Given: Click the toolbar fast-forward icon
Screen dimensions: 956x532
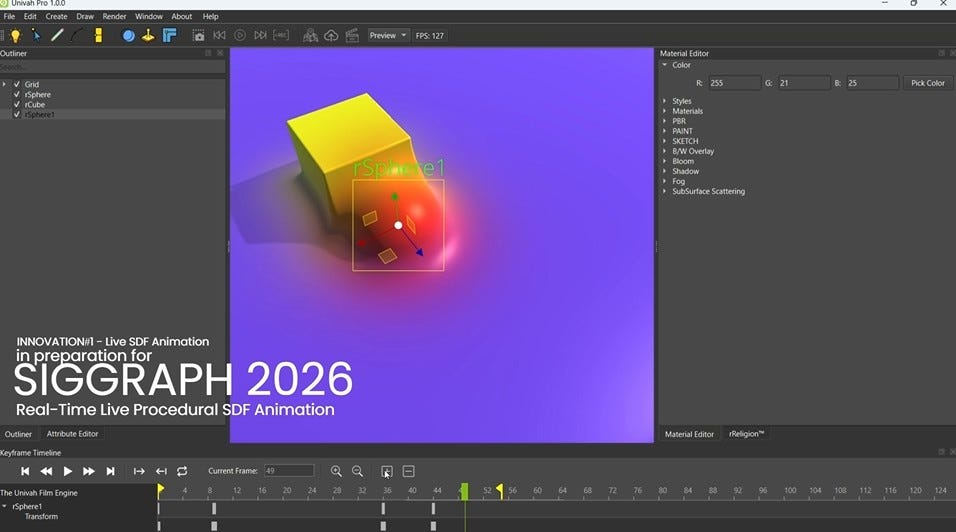Looking at the screenshot, I should [x=260, y=35].
